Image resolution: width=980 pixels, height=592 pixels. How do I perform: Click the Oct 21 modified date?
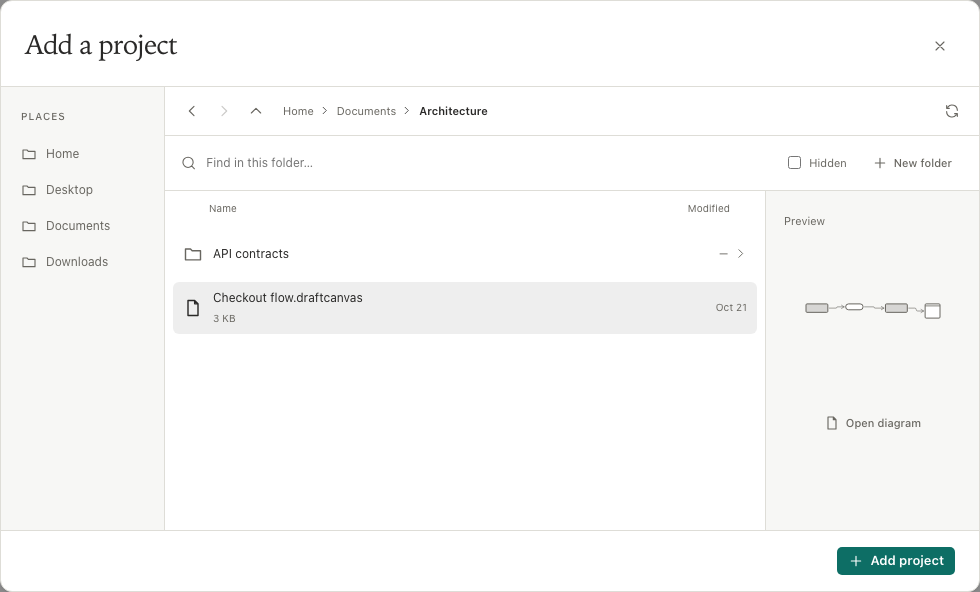(x=731, y=308)
